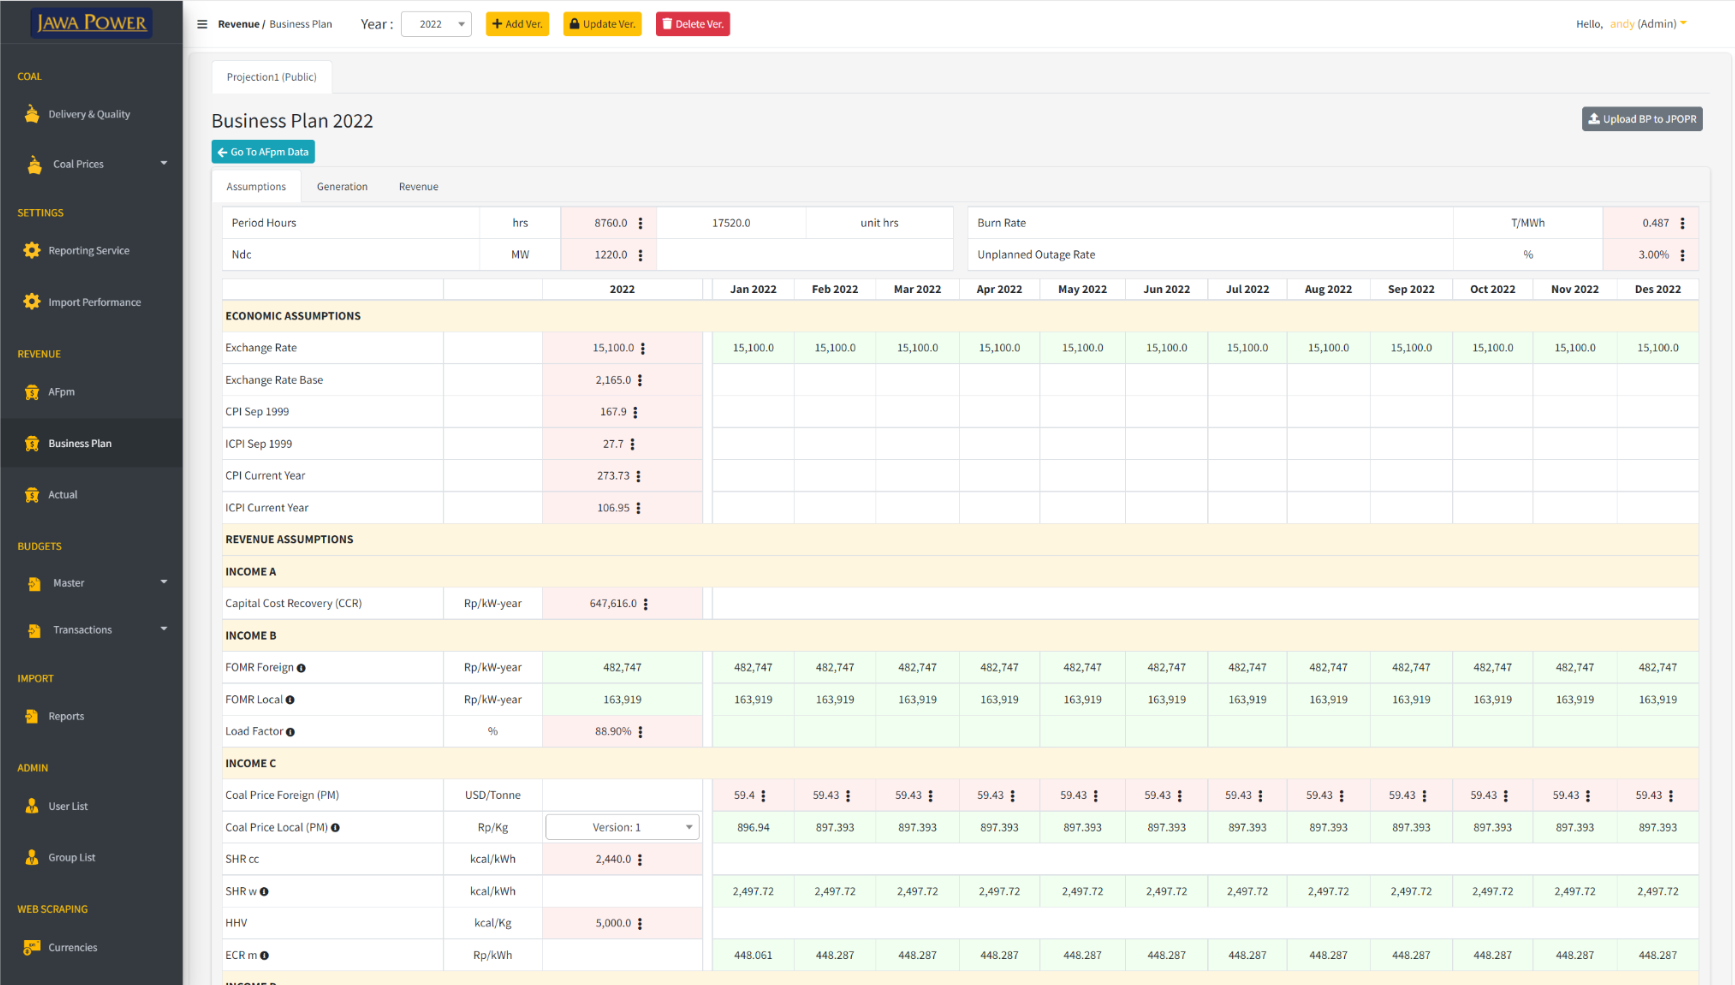Click the Update Ver. button
The image size is (1735, 985).
click(x=602, y=24)
